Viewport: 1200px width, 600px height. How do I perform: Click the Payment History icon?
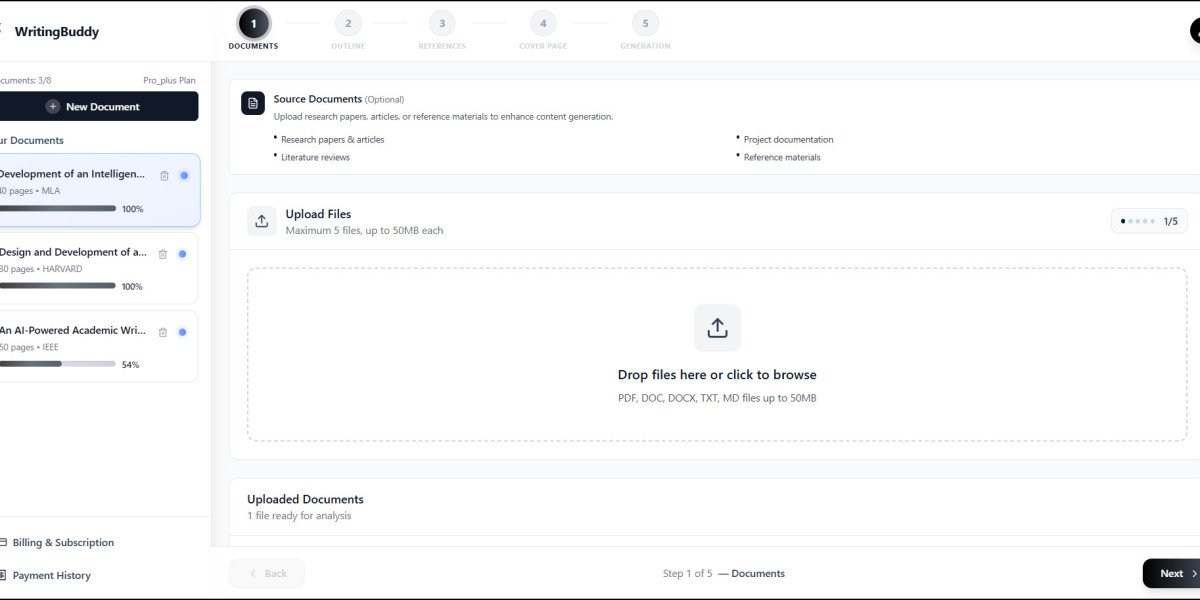coord(3,575)
